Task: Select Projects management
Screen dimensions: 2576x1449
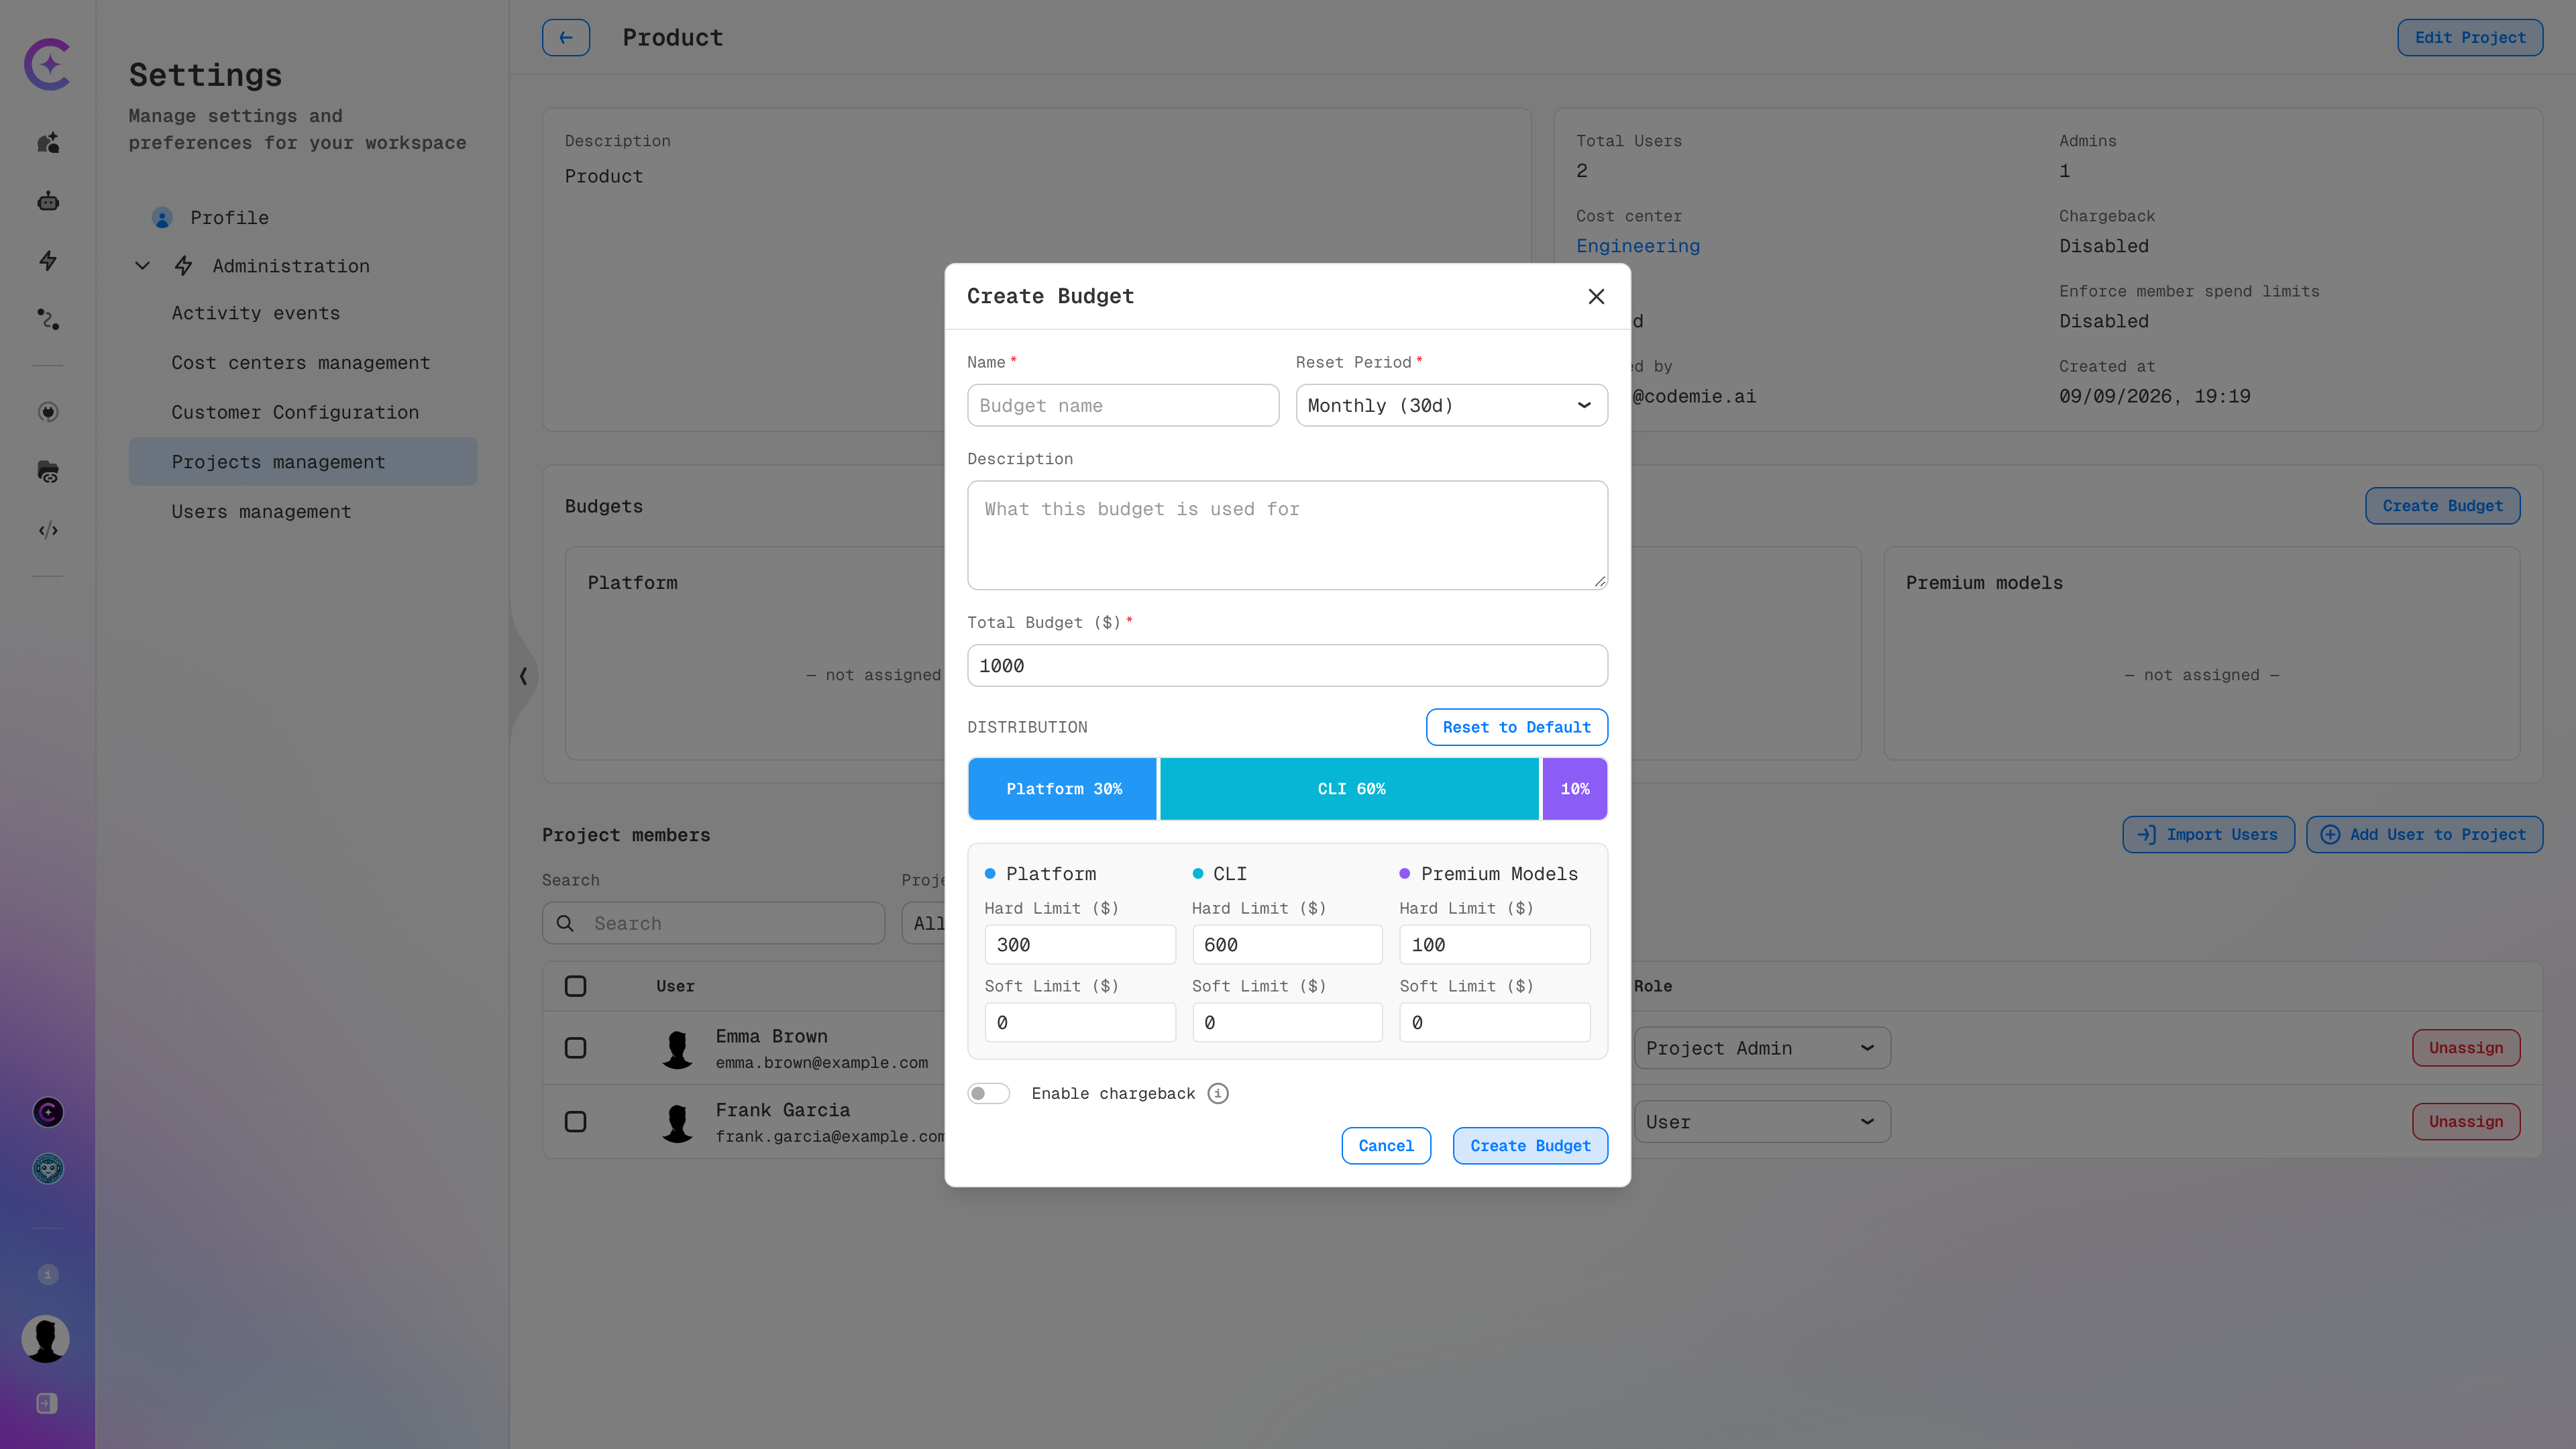Action: point(303,462)
